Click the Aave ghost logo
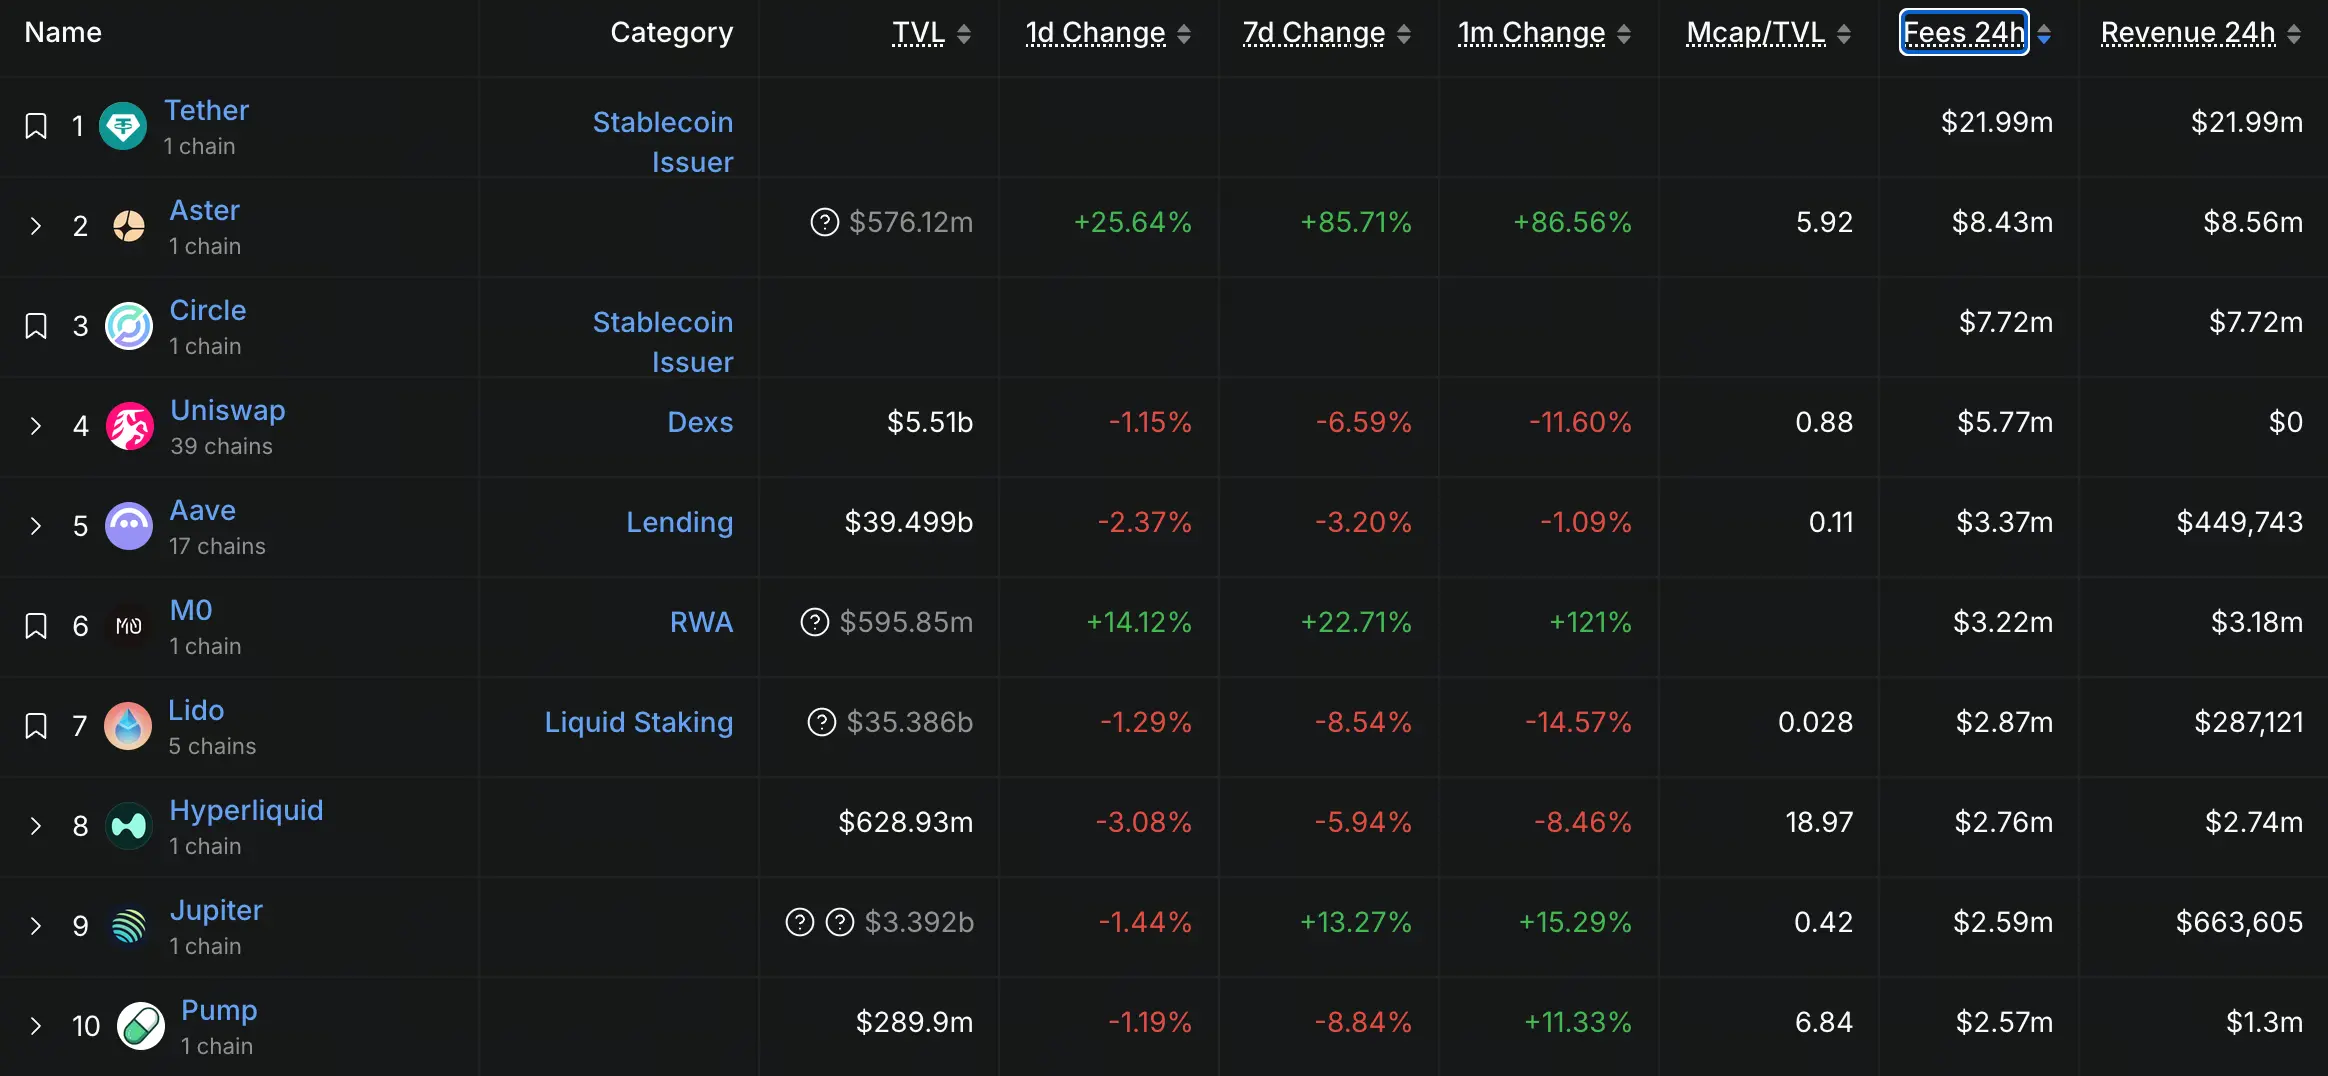Viewport: 2328px width, 1076px height. pos(129,526)
